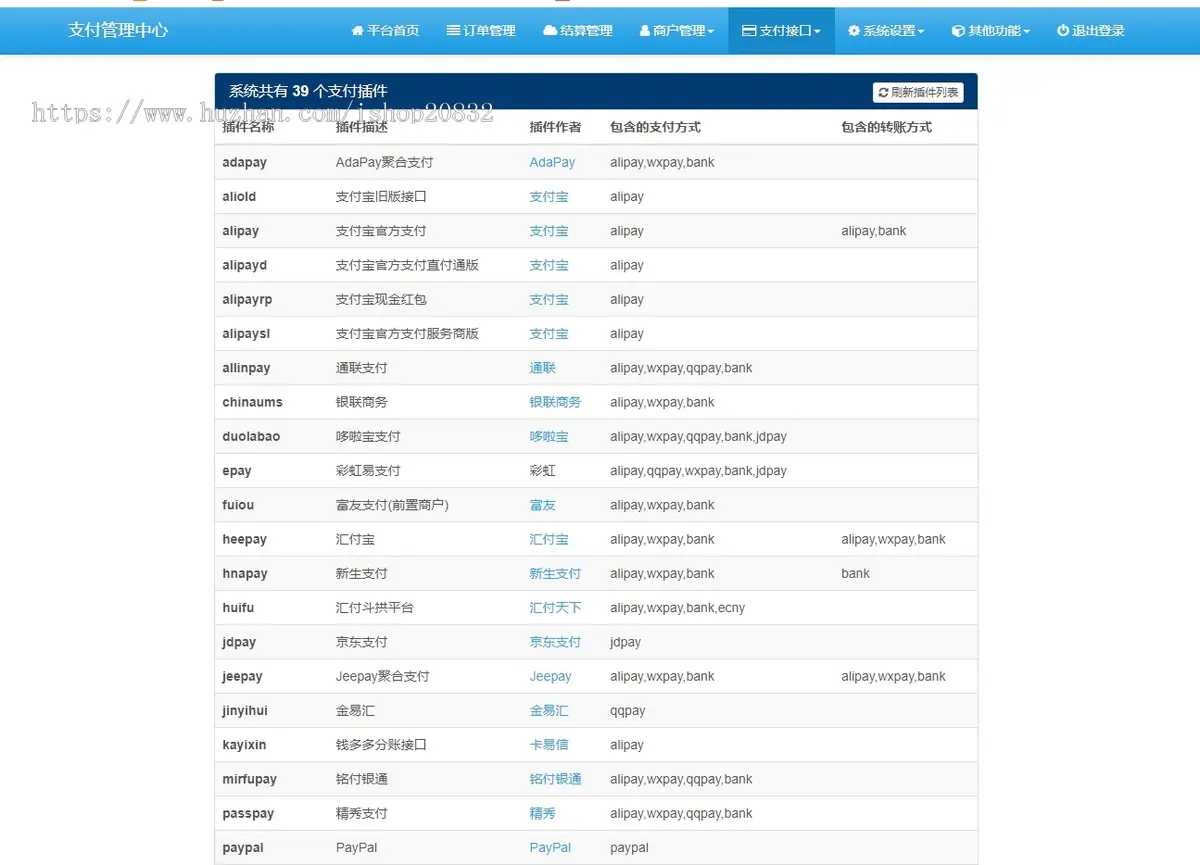Open the 京东支付 author link
This screenshot has width=1200, height=865.
[555, 642]
